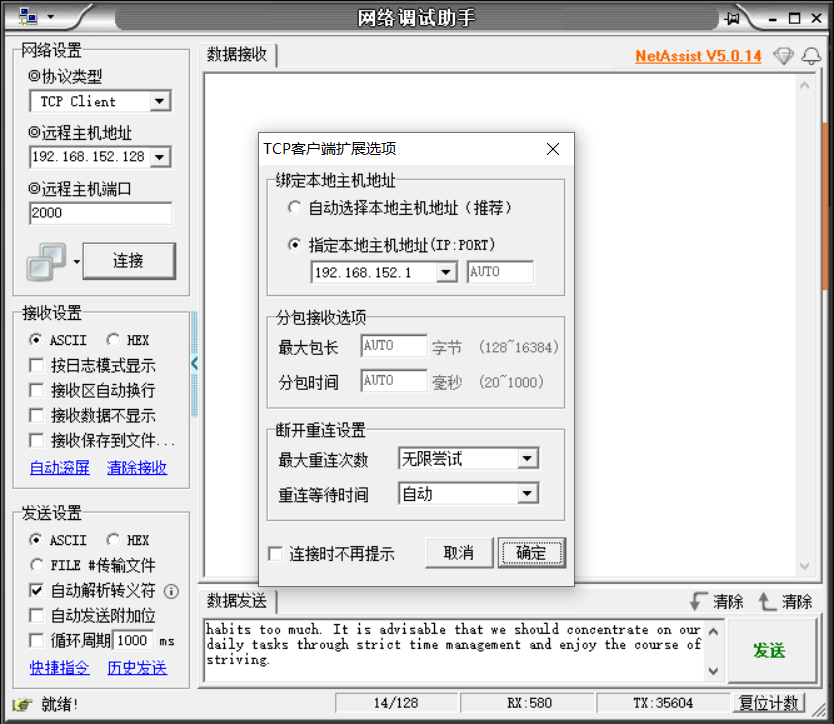Open the app system menu icon in title bar
834x724 pixels.
(x=28, y=17)
